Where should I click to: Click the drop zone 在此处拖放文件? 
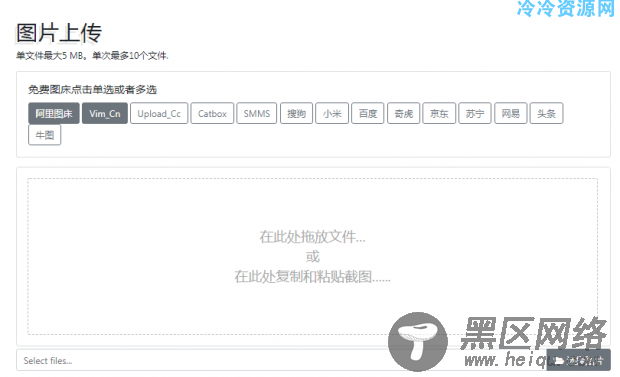pos(312,256)
